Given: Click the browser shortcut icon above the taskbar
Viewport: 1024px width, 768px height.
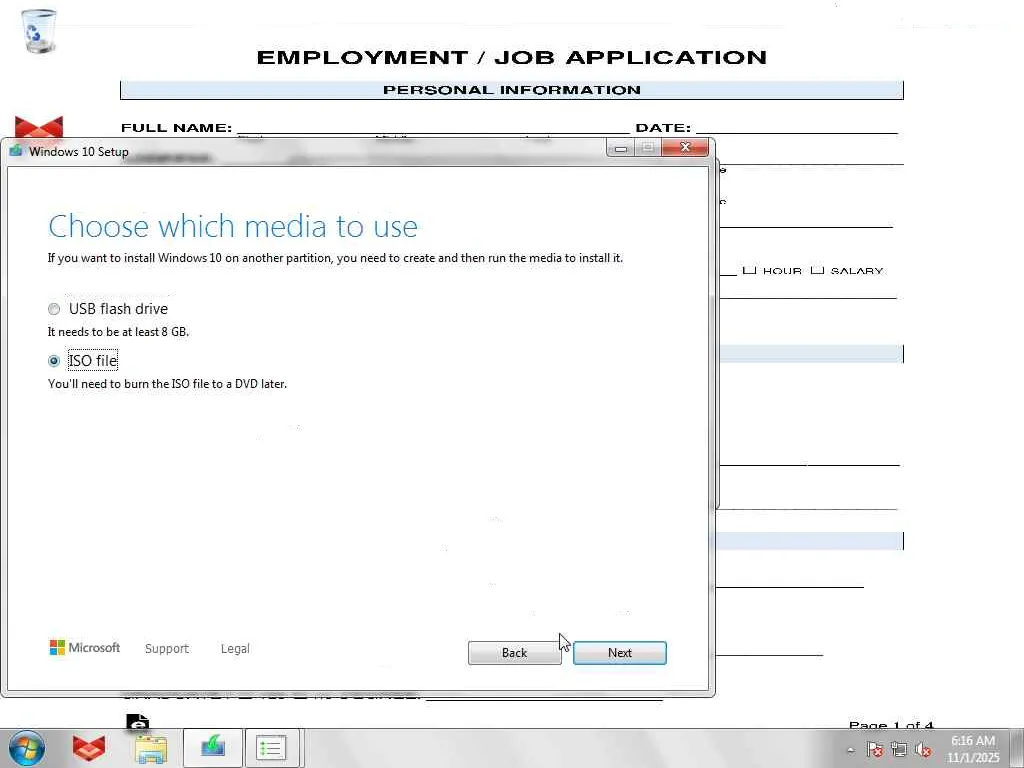Looking at the screenshot, I should pyautogui.click(x=137, y=722).
